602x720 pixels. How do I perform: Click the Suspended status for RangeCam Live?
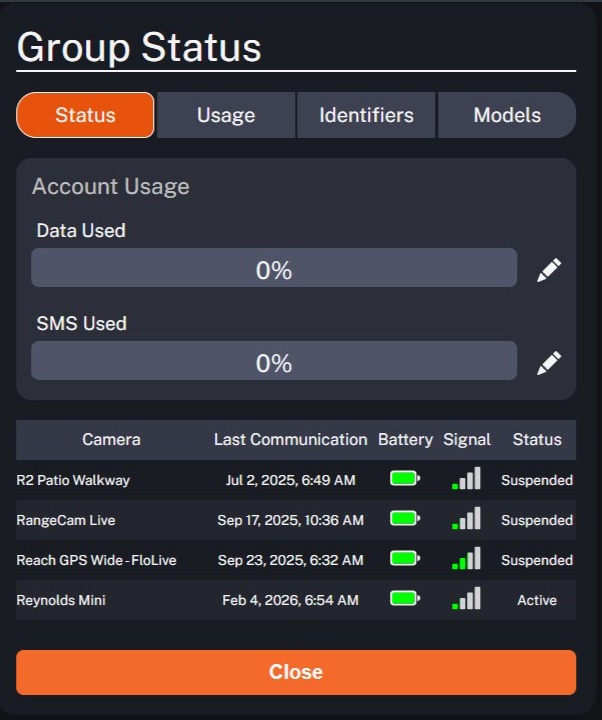click(x=537, y=520)
